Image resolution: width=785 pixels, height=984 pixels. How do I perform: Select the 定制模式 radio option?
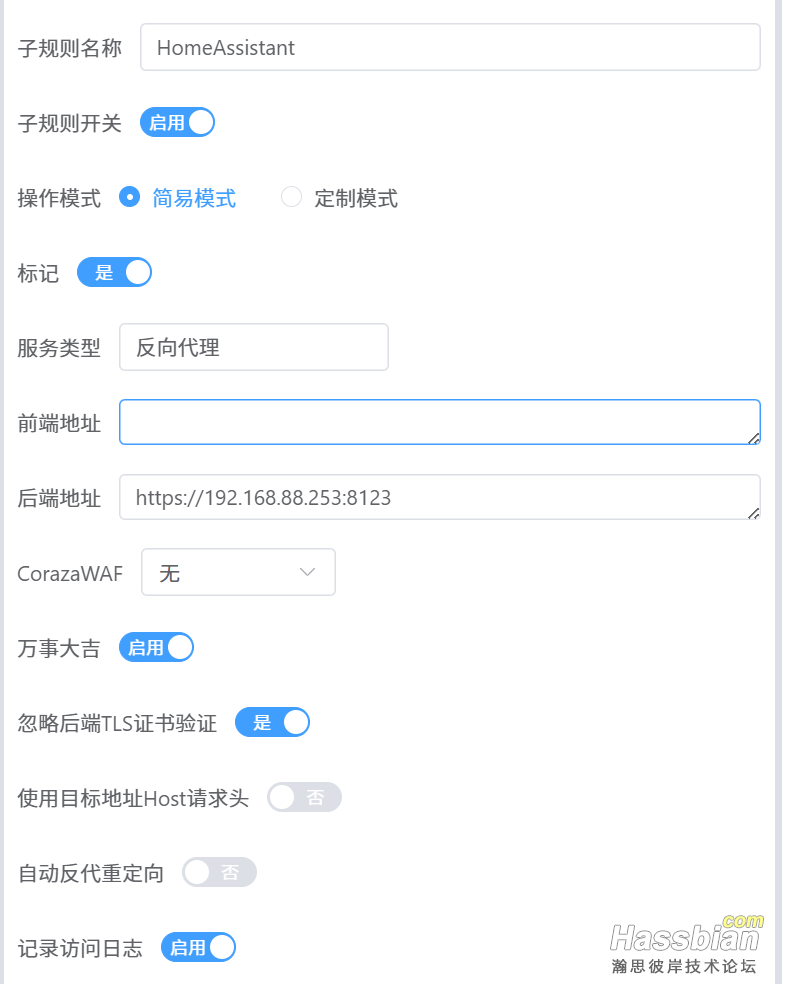point(291,197)
